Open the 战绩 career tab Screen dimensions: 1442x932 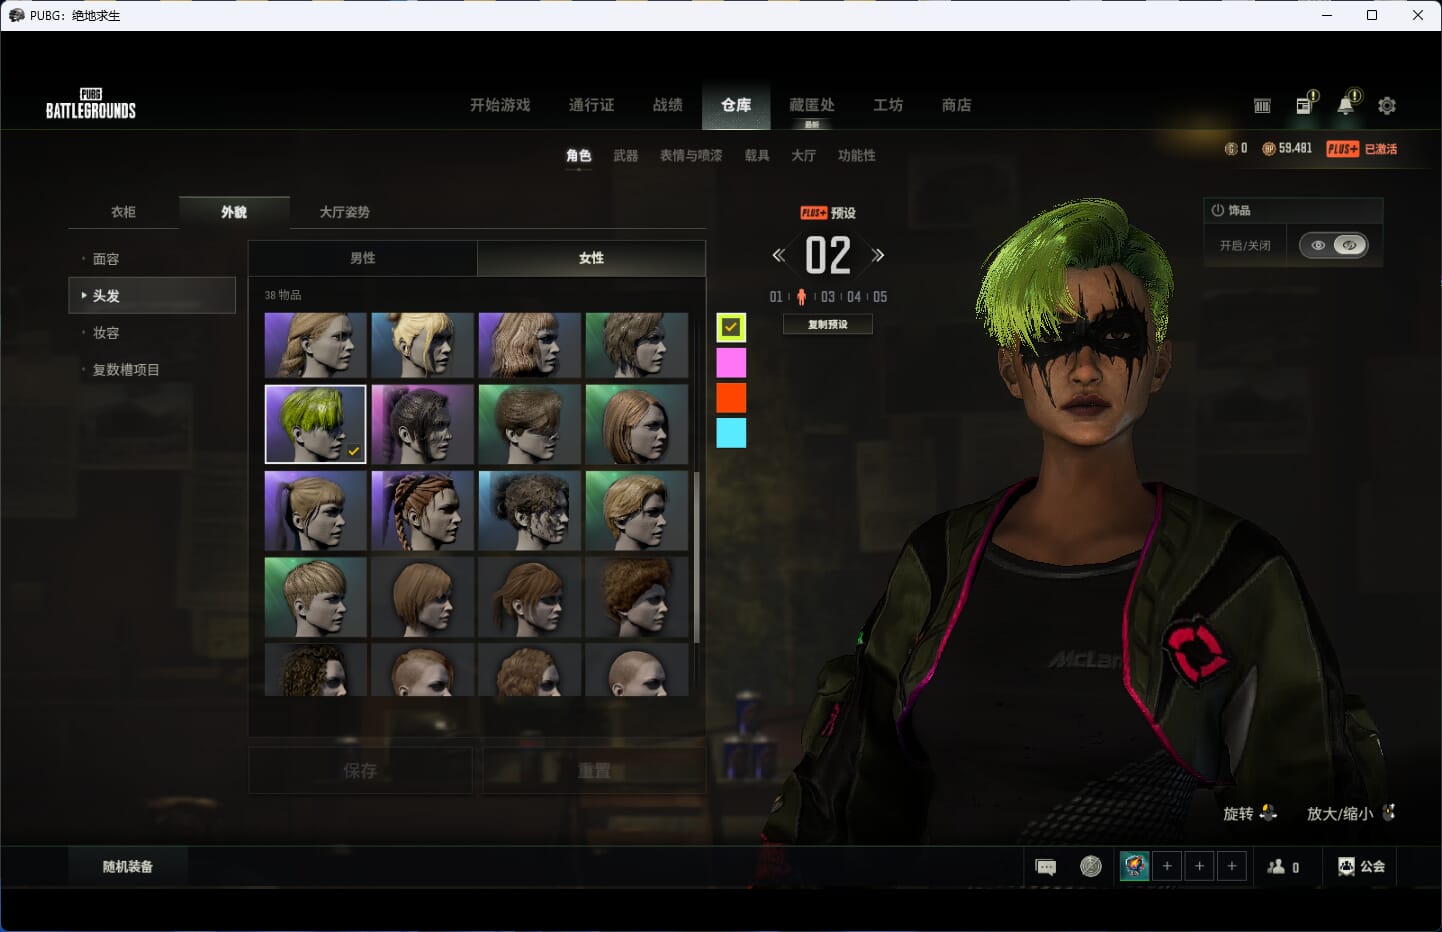point(667,105)
